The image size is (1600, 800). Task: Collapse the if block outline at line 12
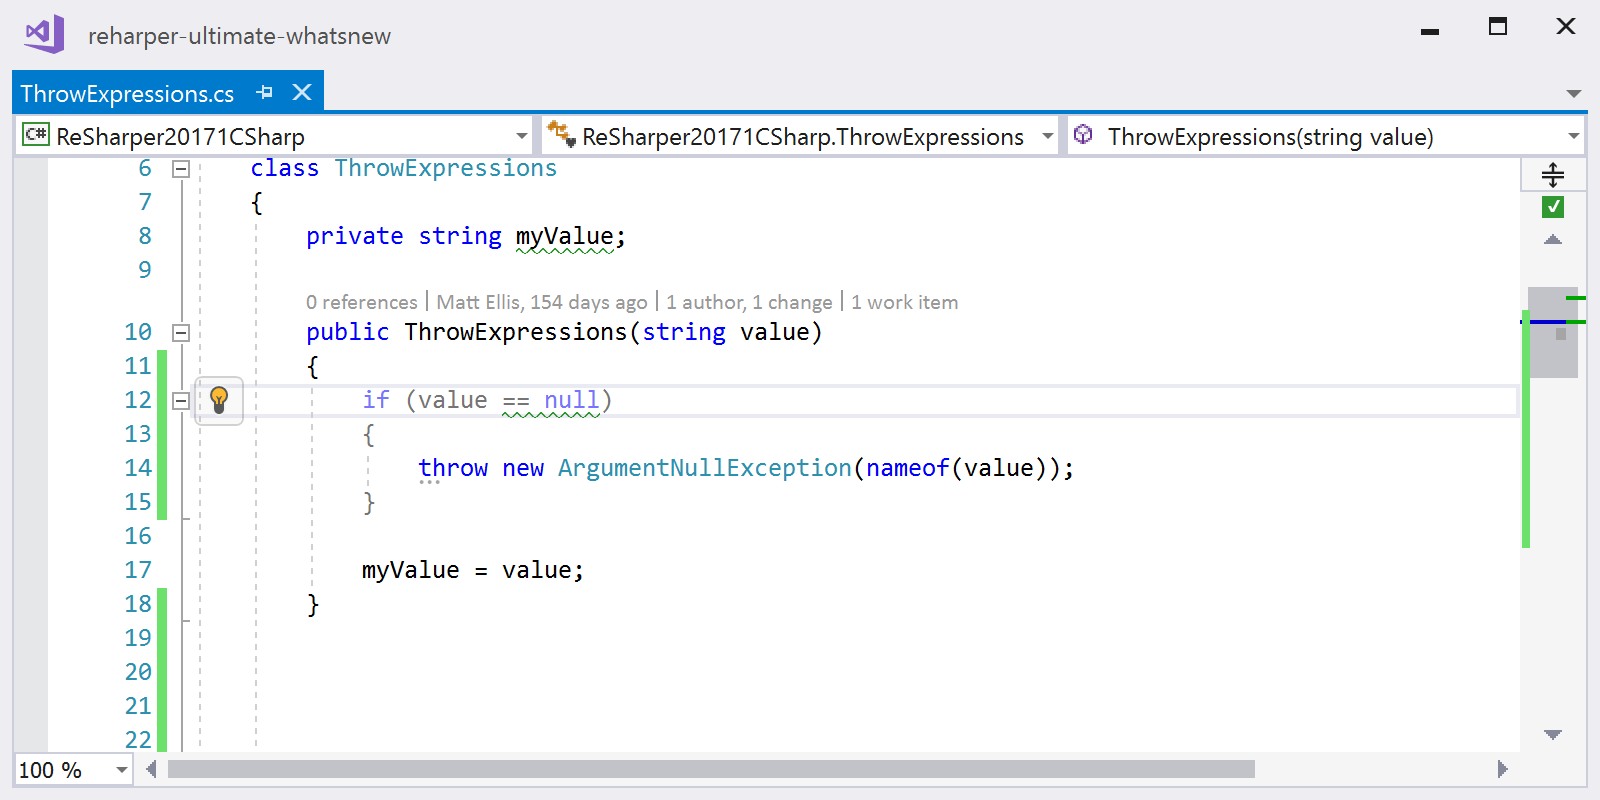(x=181, y=401)
